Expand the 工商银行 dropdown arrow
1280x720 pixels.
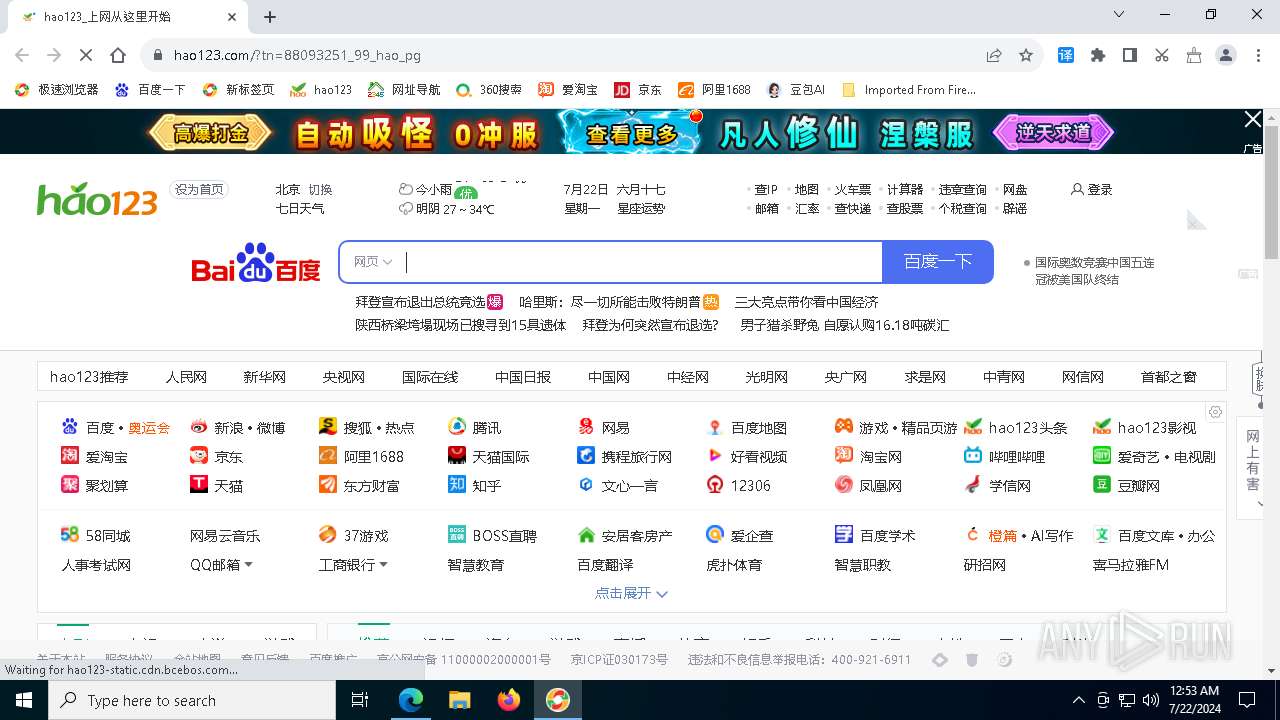click(x=383, y=565)
